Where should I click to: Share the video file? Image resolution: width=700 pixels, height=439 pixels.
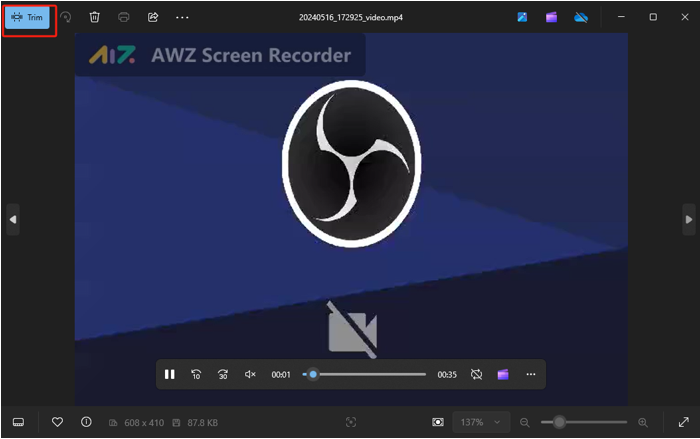[153, 17]
